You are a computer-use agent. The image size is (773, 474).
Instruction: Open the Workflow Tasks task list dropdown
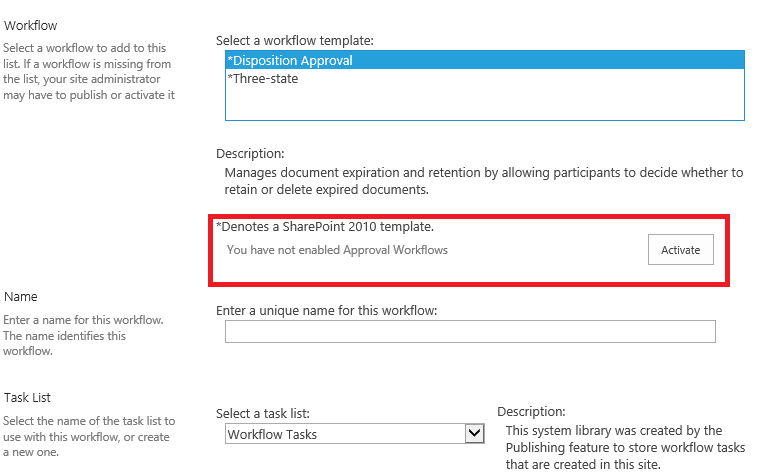click(x=354, y=434)
